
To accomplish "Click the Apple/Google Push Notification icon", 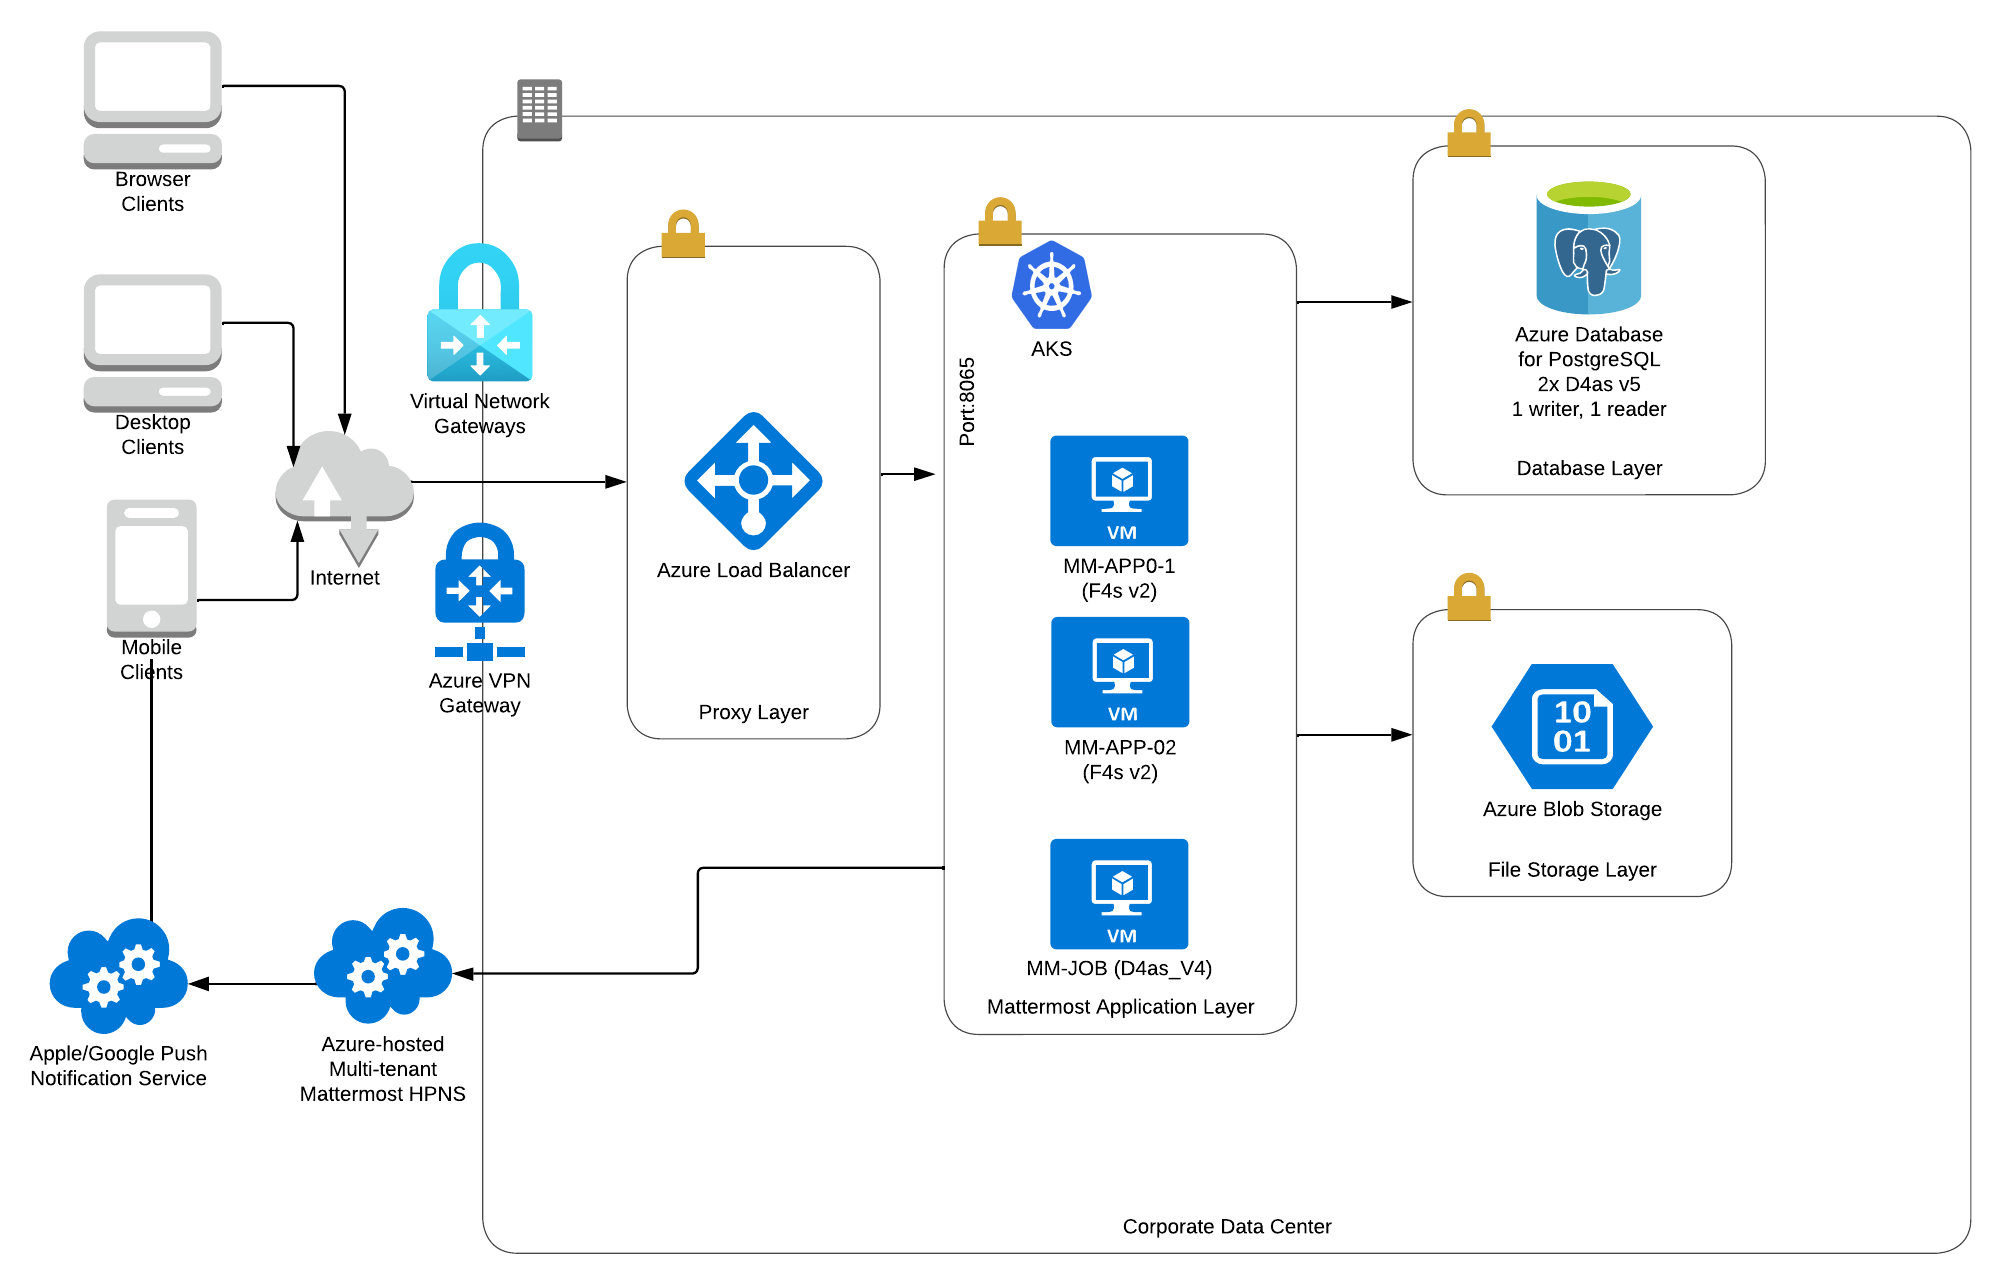I will coord(118,976).
